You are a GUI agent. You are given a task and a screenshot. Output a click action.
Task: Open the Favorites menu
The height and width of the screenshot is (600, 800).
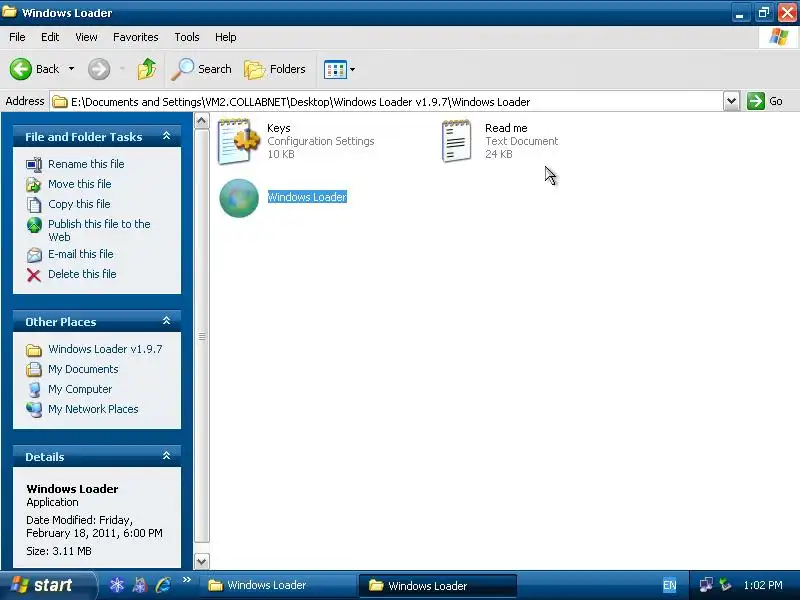pos(136,37)
